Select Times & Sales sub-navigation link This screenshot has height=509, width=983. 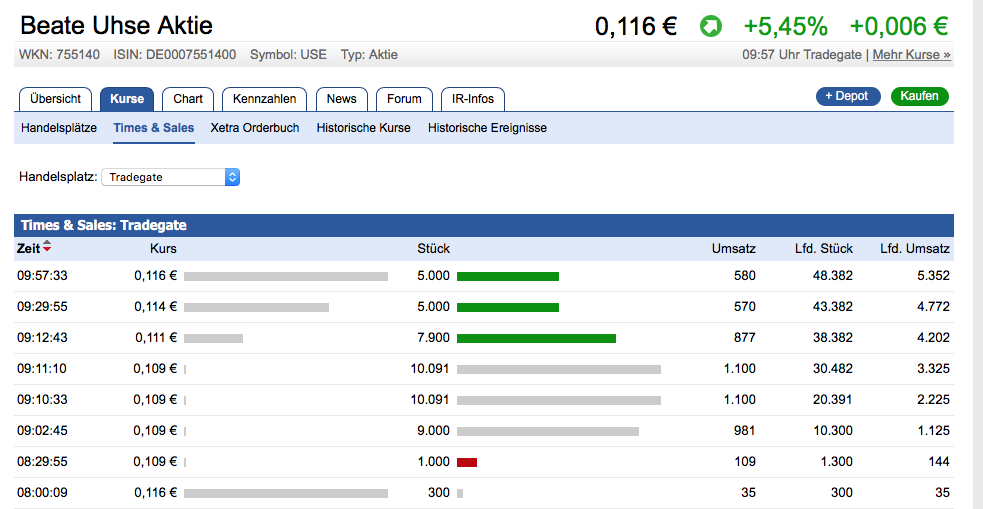(x=154, y=128)
